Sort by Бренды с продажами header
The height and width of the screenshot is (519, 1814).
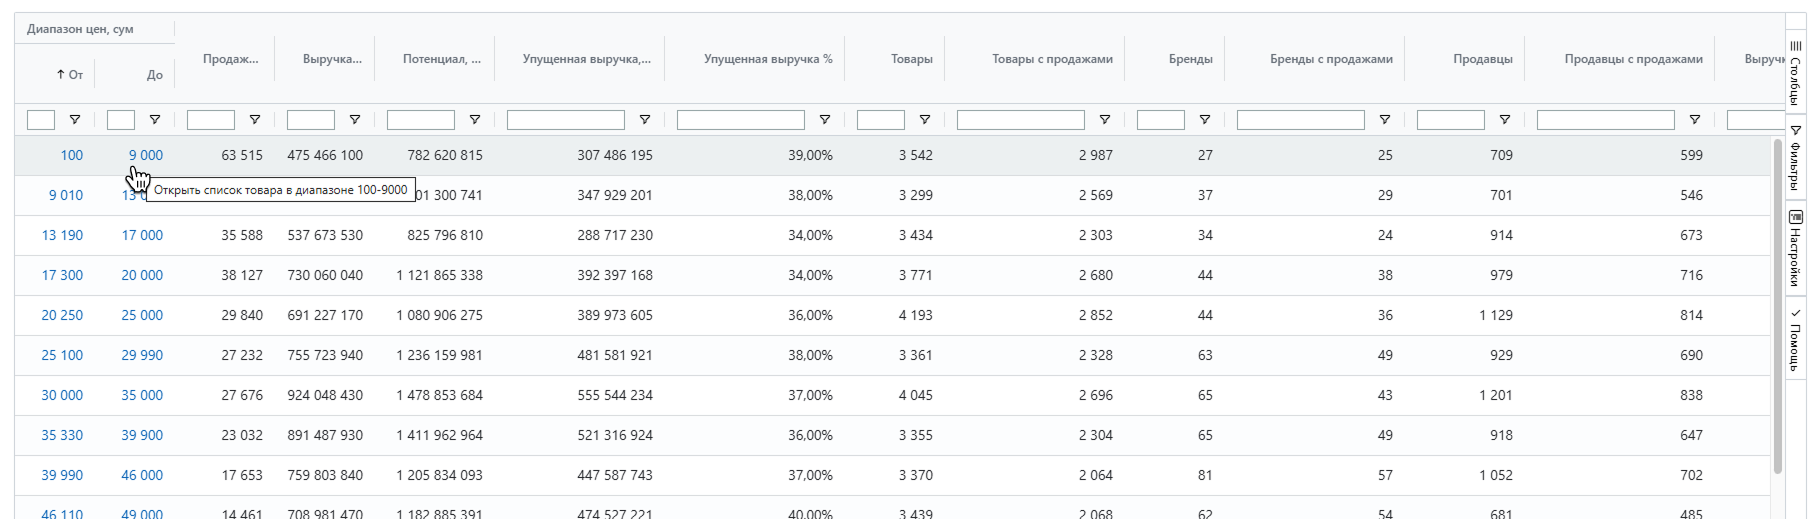1331,59
